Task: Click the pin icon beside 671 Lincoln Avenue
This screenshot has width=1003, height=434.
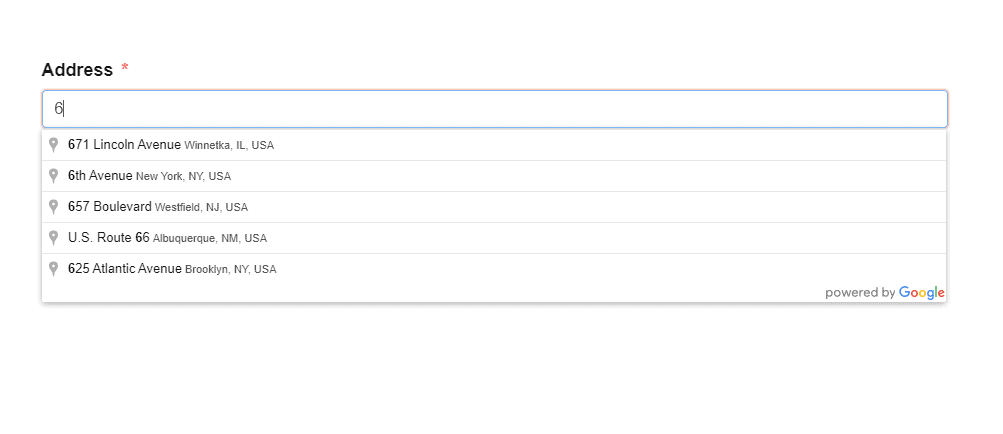Action: tap(53, 145)
